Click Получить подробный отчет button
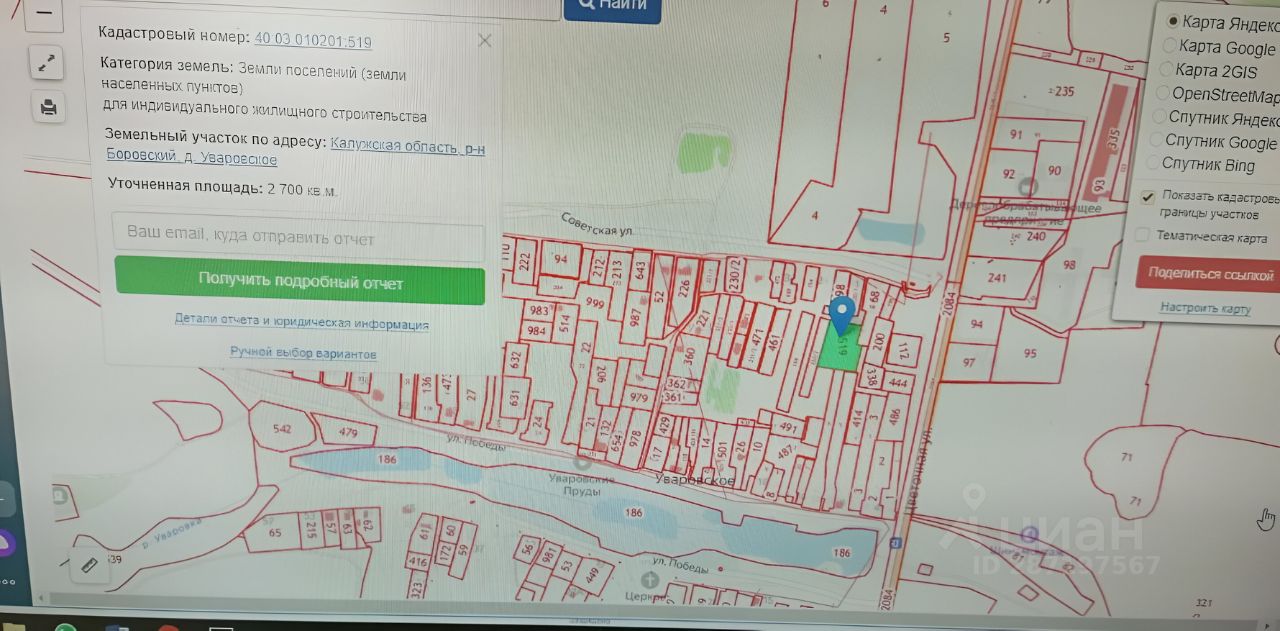The height and width of the screenshot is (631, 1280). pyautogui.click(x=300, y=282)
